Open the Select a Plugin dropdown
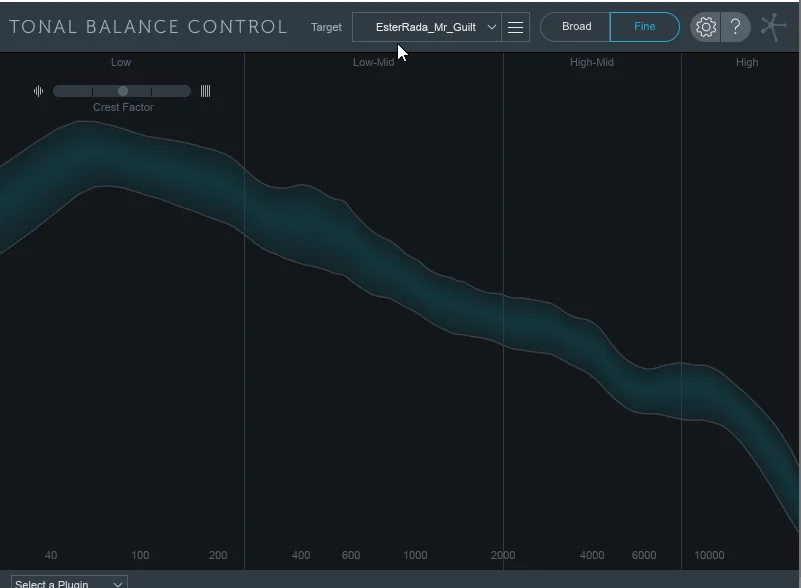801x588 pixels. pyautogui.click(x=69, y=583)
